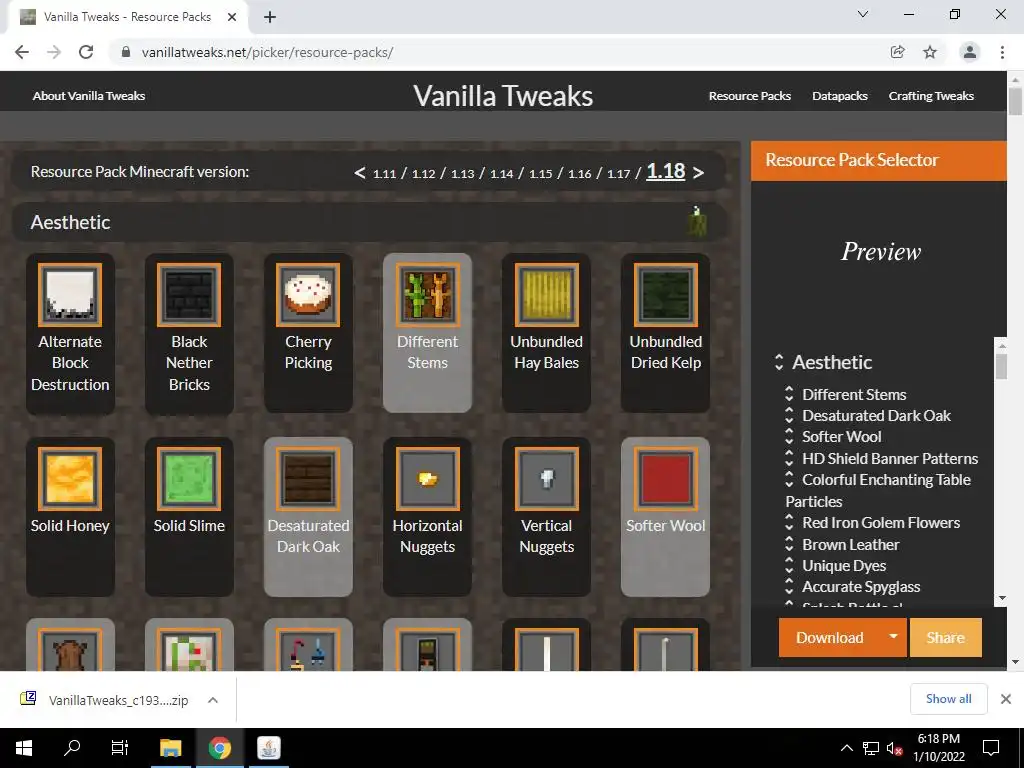Focus the address bar URL

point(267,52)
